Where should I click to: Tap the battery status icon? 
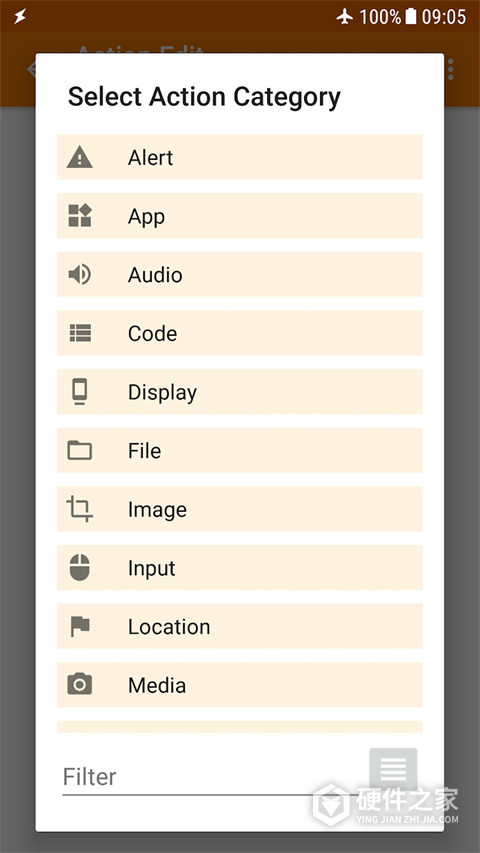click(411, 16)
